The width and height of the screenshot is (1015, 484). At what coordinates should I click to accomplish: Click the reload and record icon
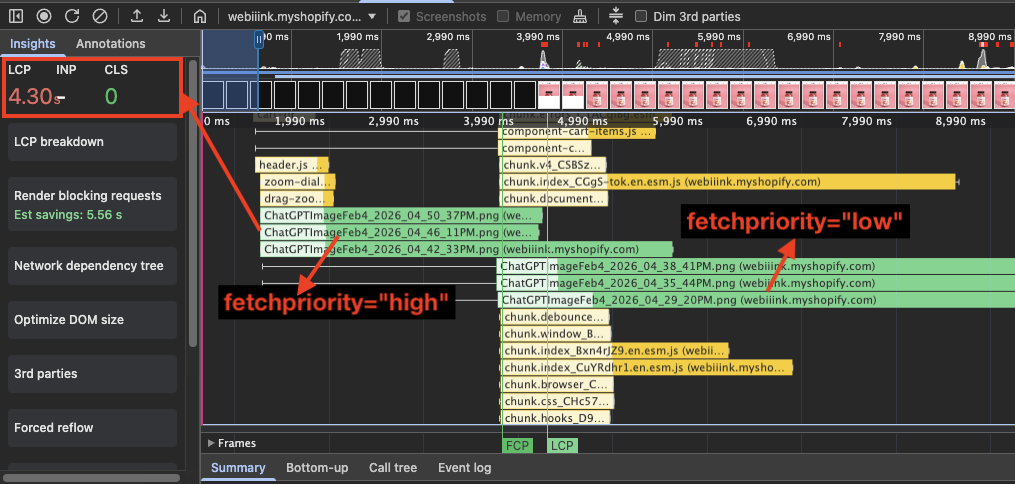72,17
